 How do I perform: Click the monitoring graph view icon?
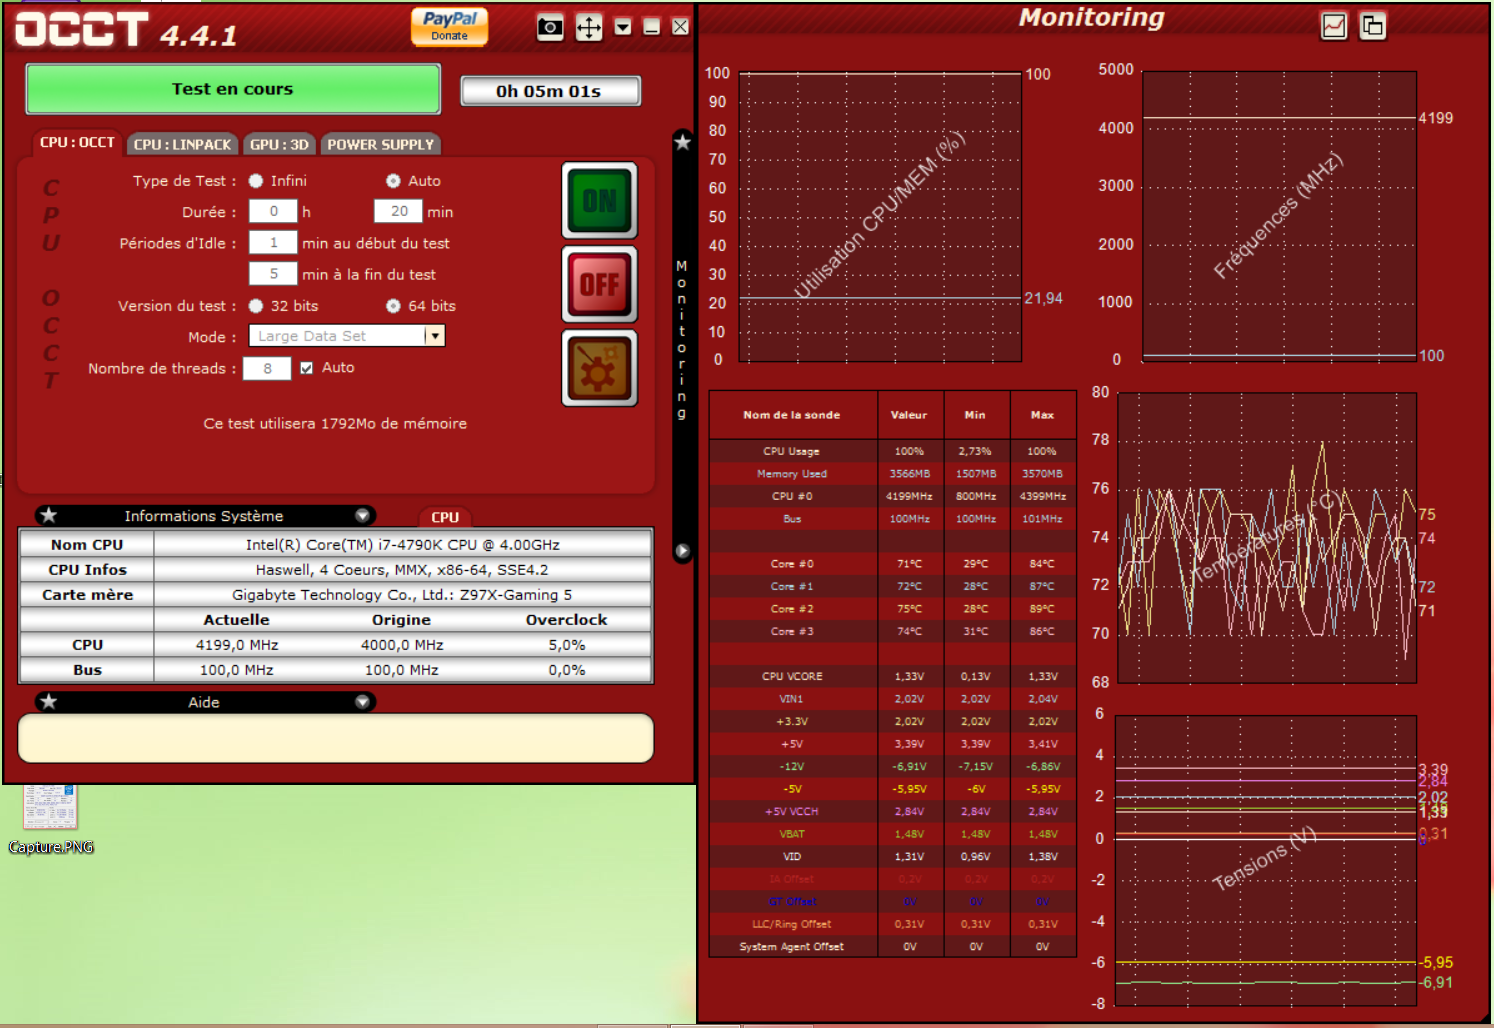[x=1334, y=26]
